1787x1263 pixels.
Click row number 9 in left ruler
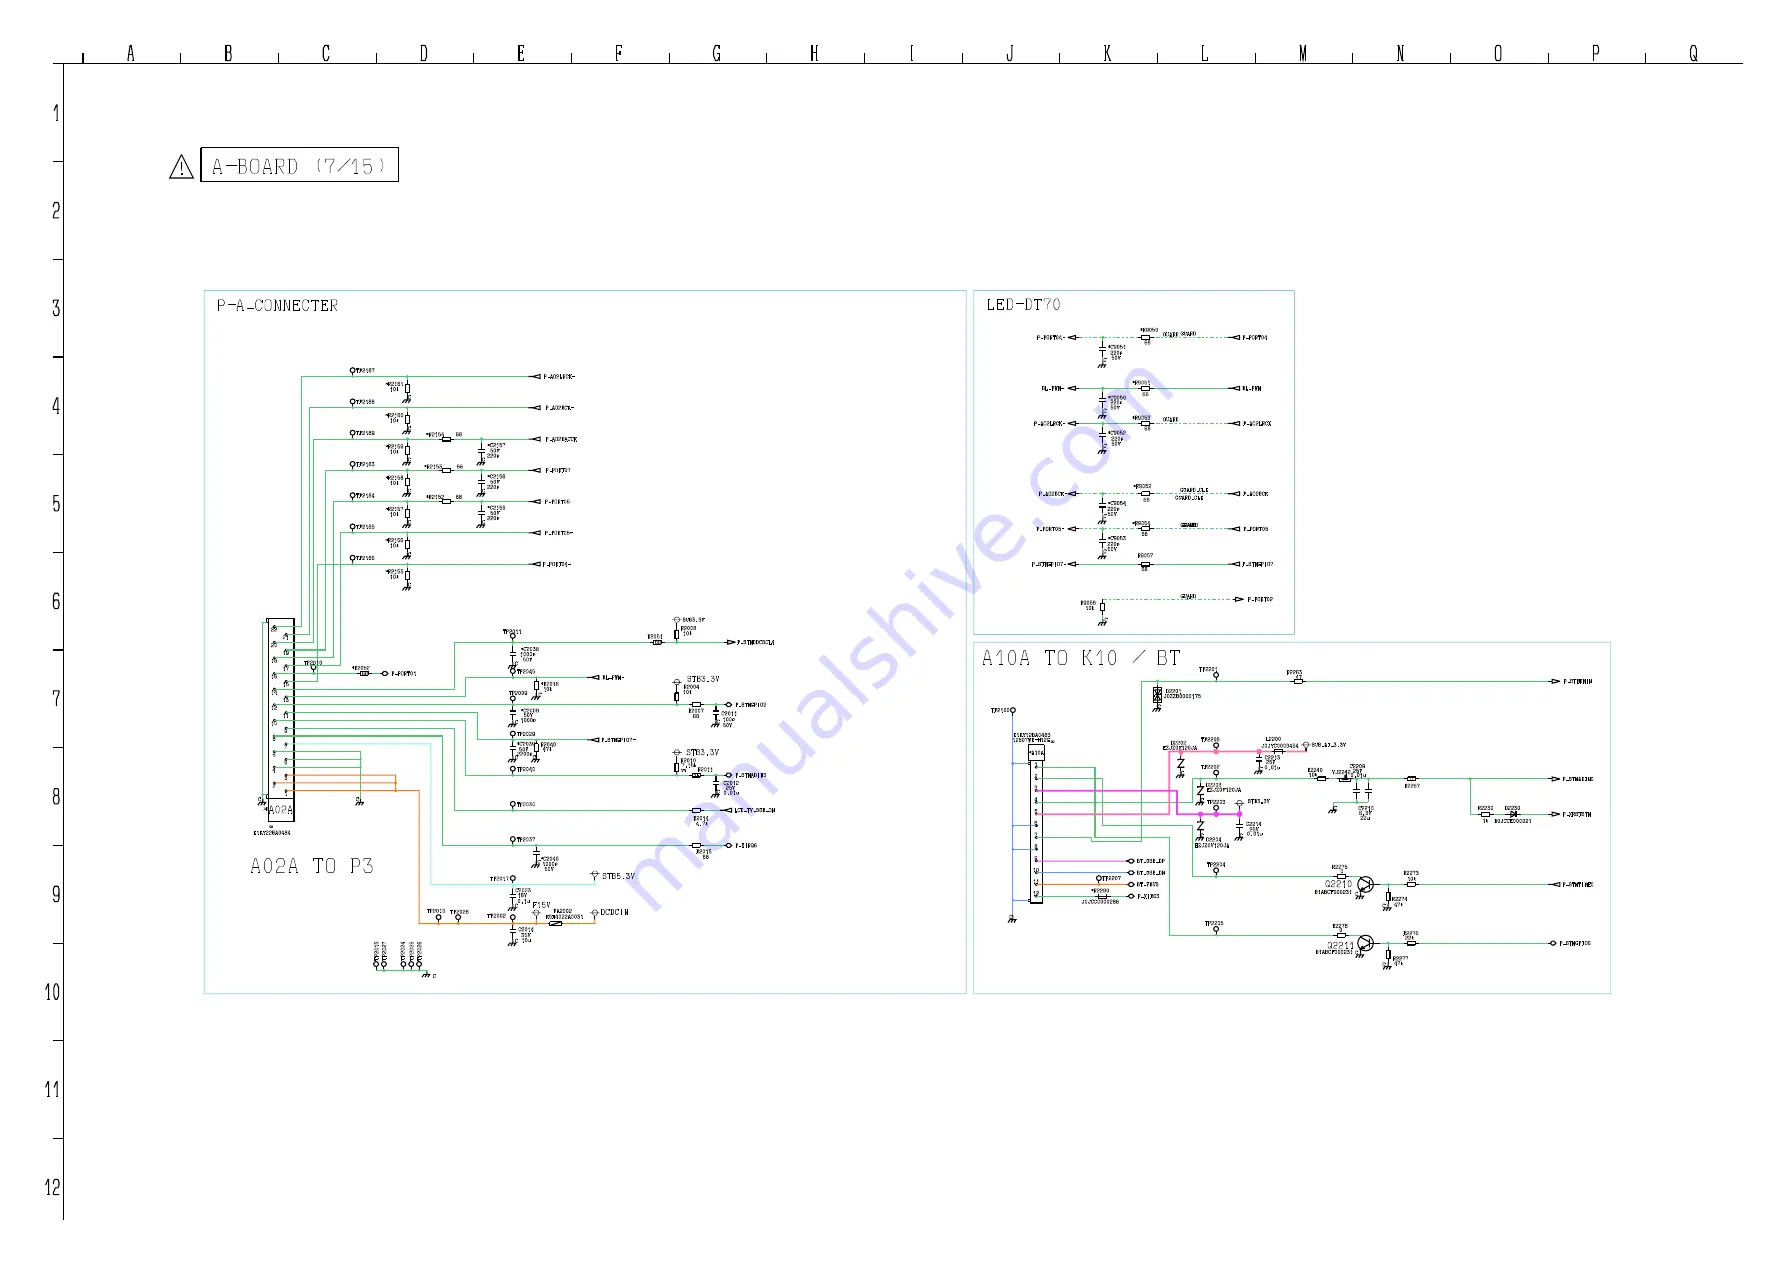[56, 894]
